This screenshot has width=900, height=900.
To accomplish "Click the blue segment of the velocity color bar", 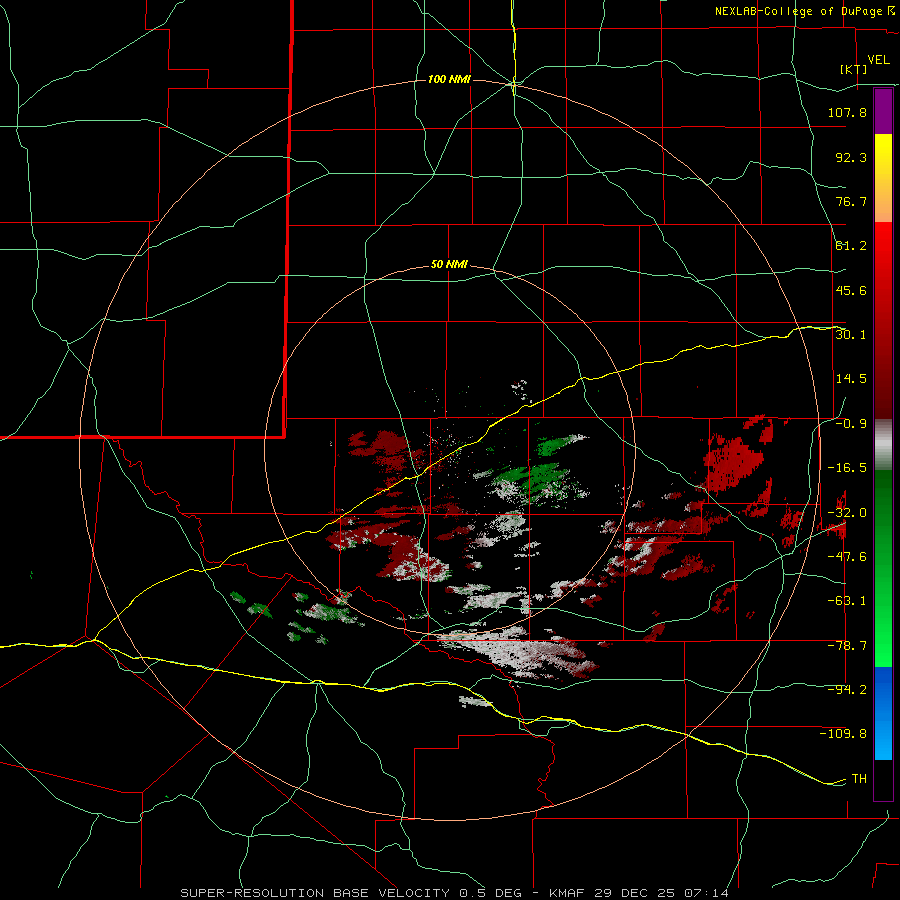I will 883,713.
